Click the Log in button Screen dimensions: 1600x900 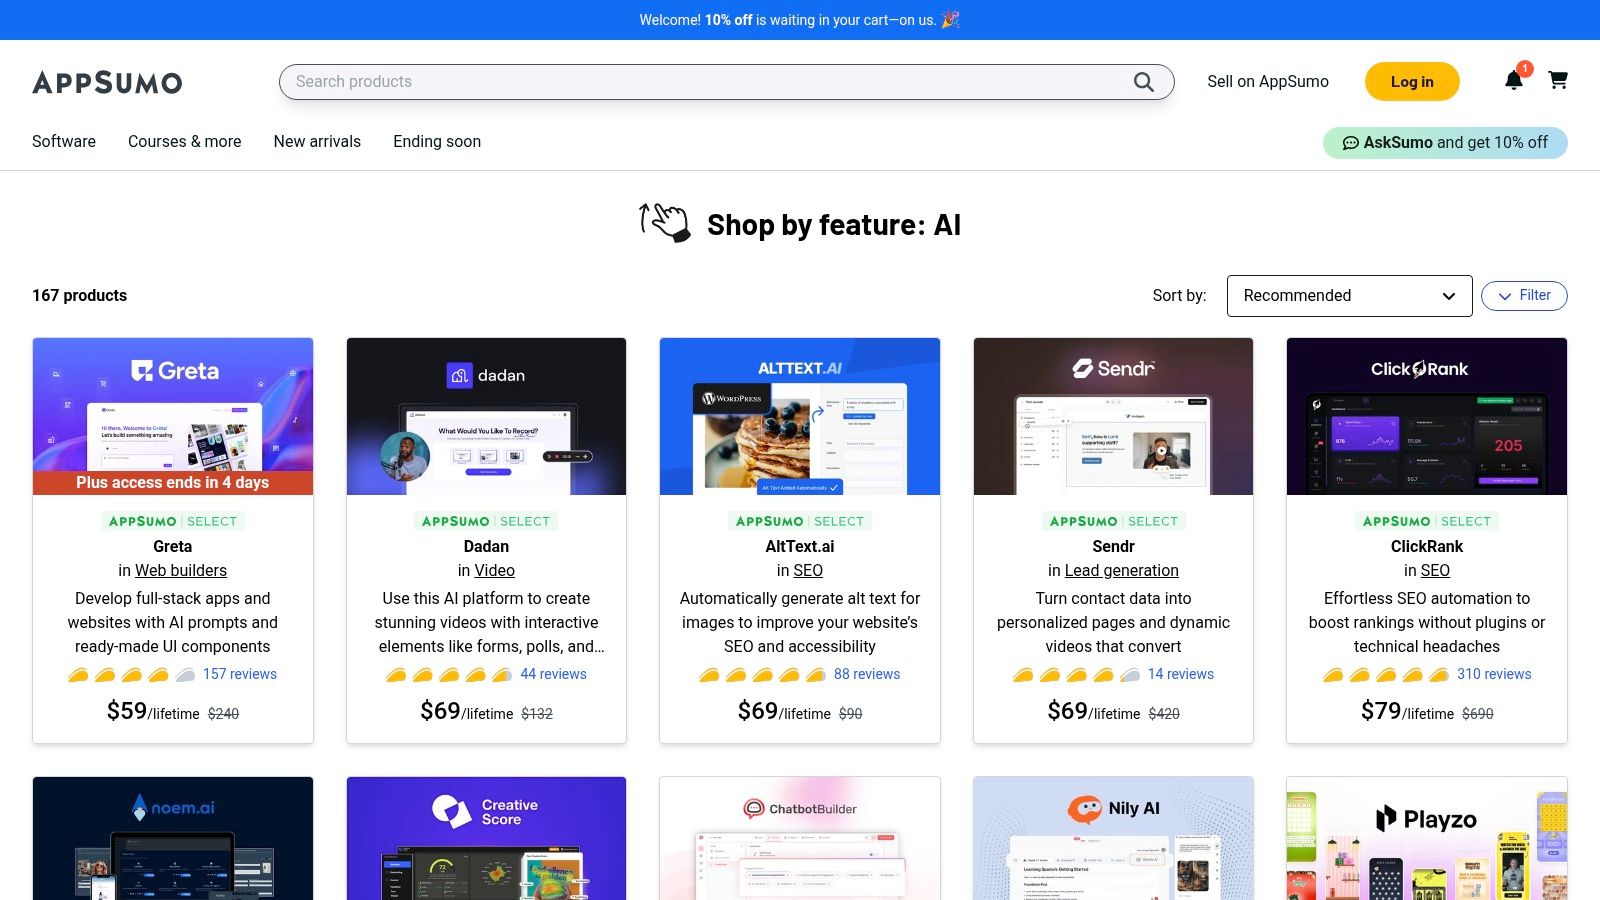point(1411,81)
